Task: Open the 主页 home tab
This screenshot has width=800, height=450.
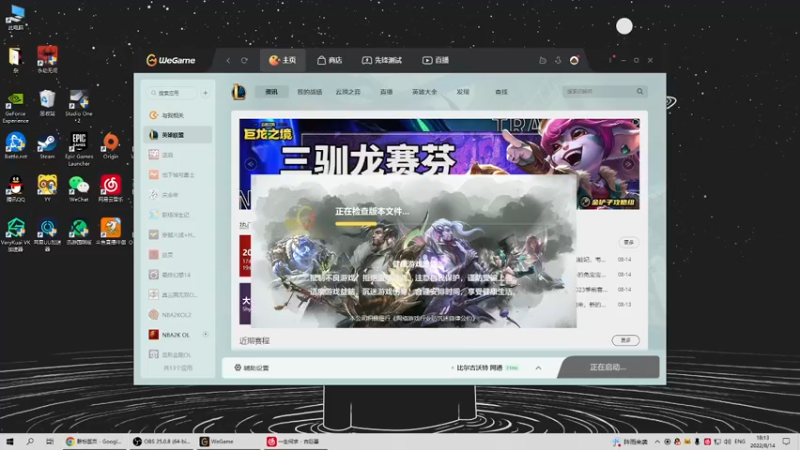Action: [x=283, y=60]
